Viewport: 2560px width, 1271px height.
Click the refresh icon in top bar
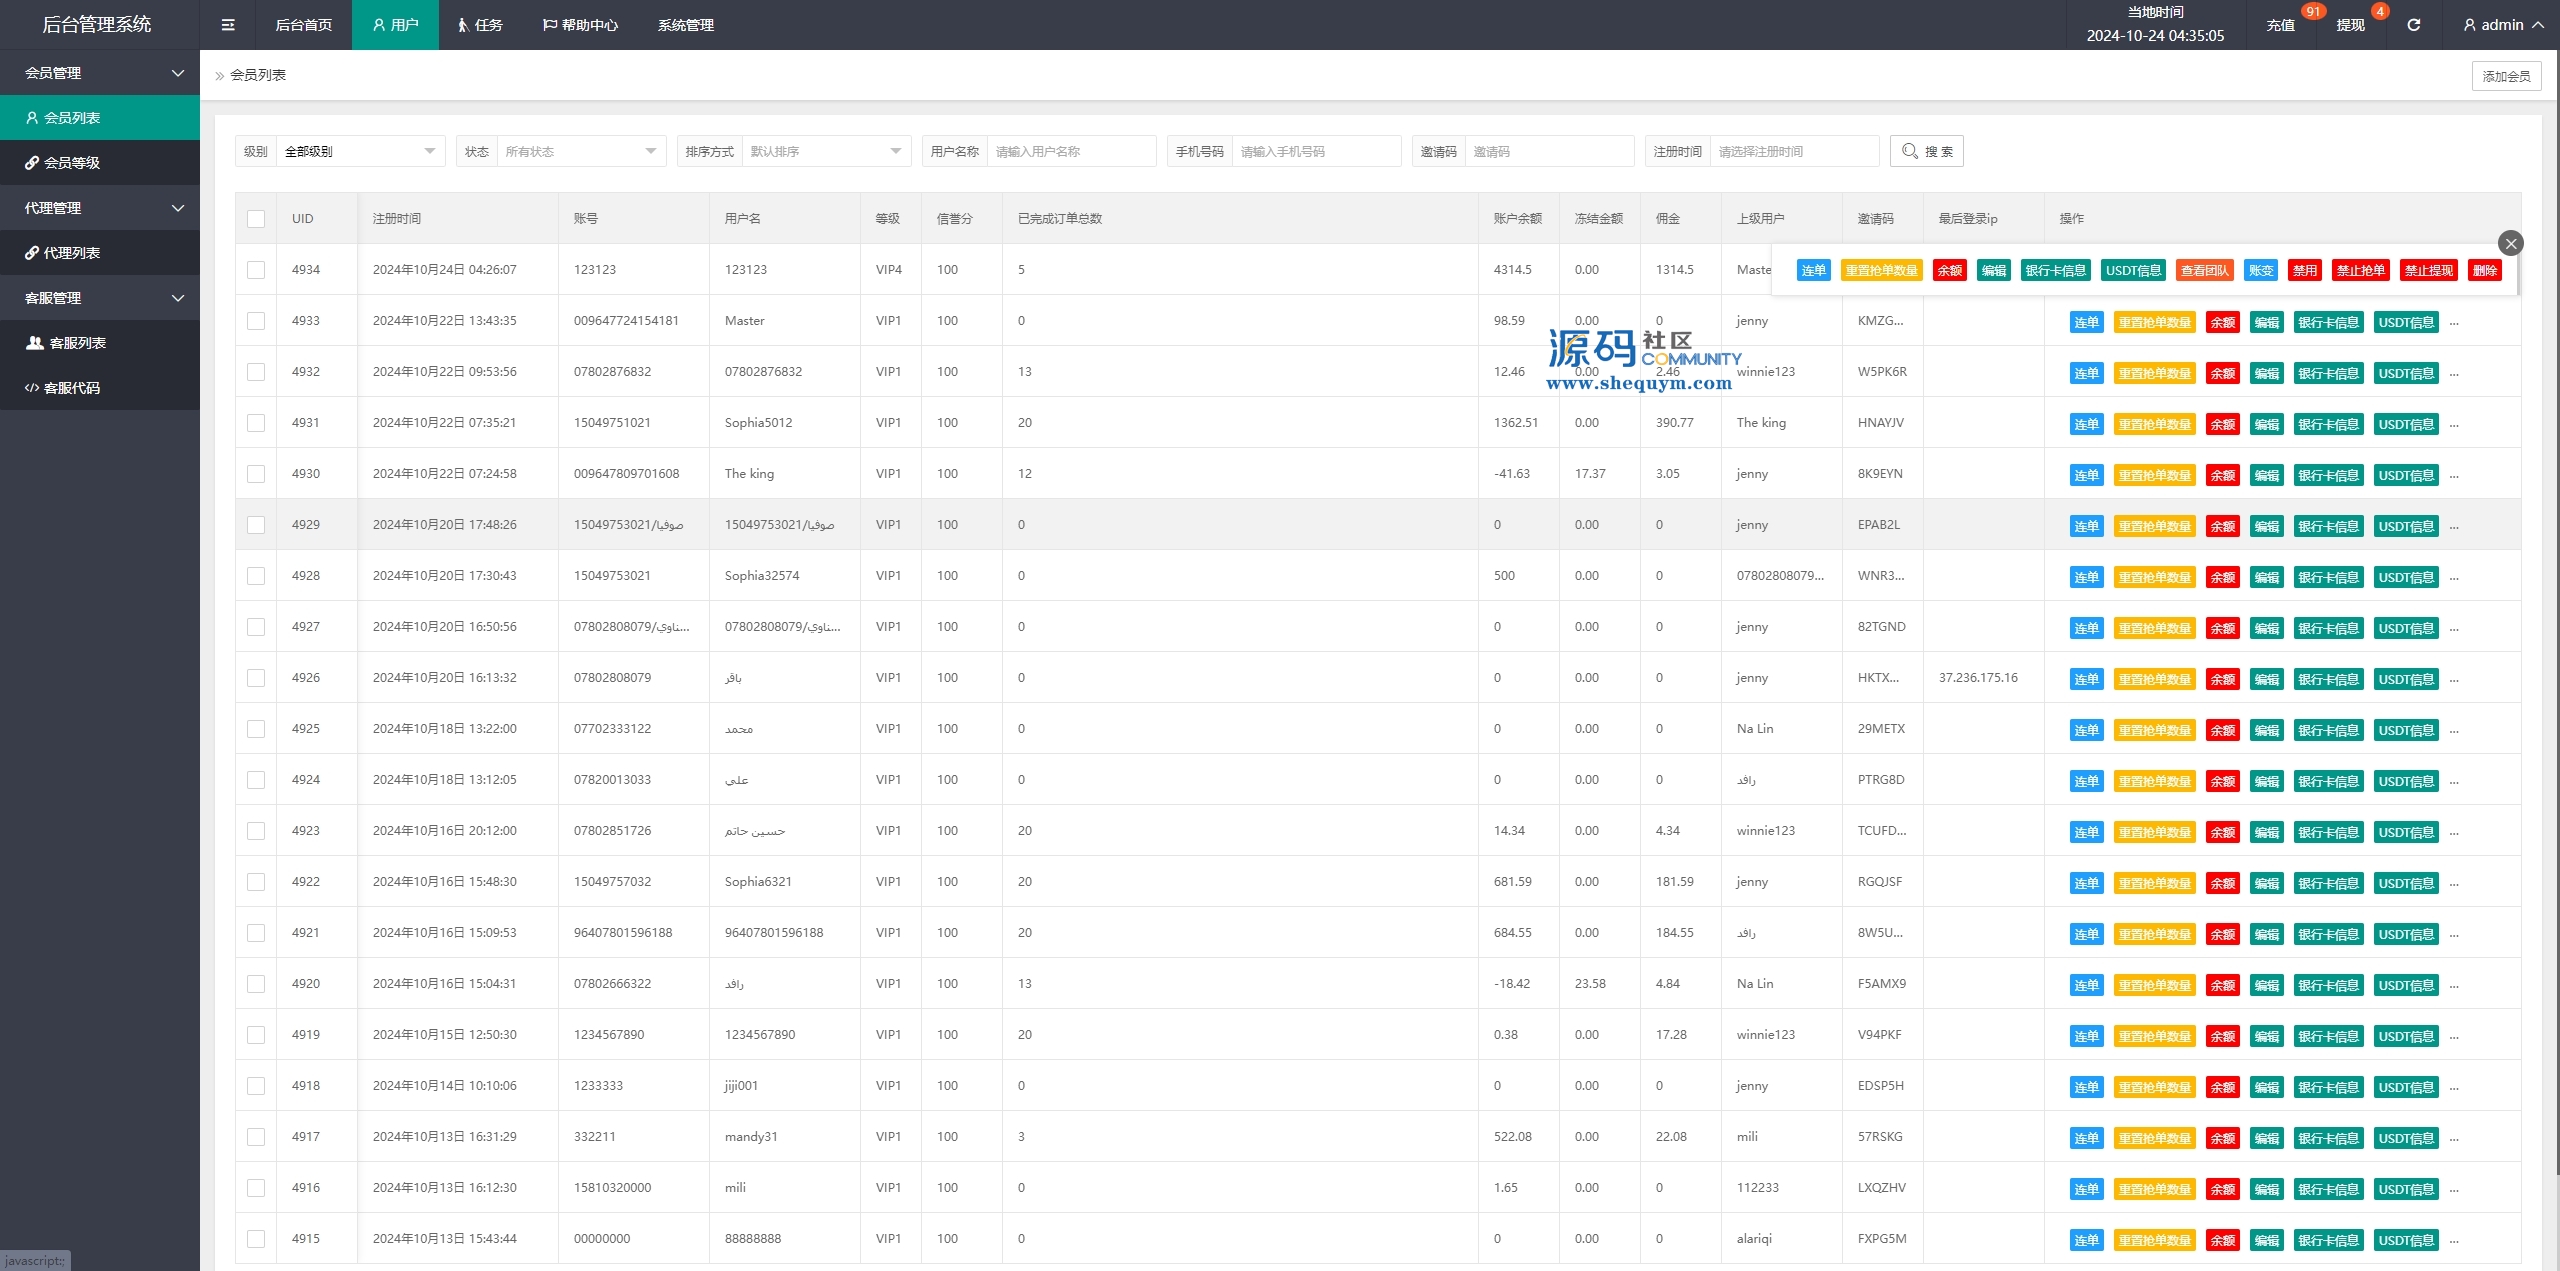(x=2413, y=25)
